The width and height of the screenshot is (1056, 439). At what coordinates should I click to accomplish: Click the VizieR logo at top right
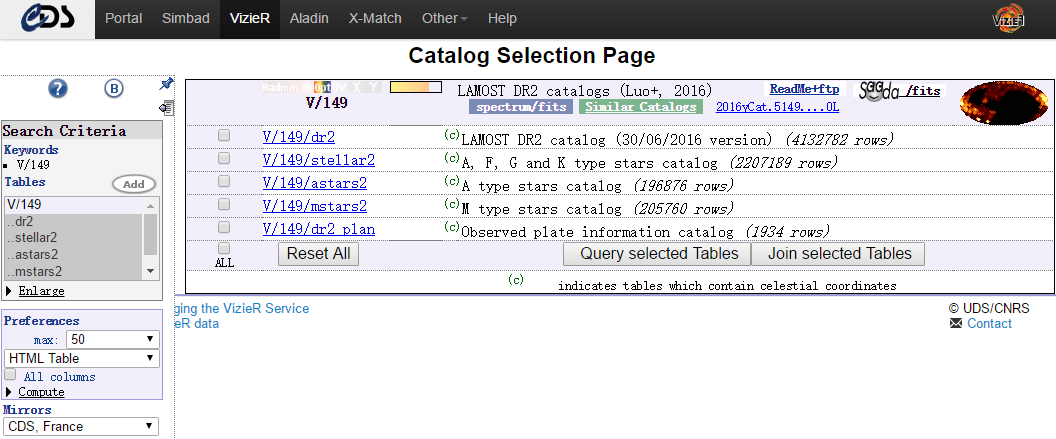(x=1007, y=18)
